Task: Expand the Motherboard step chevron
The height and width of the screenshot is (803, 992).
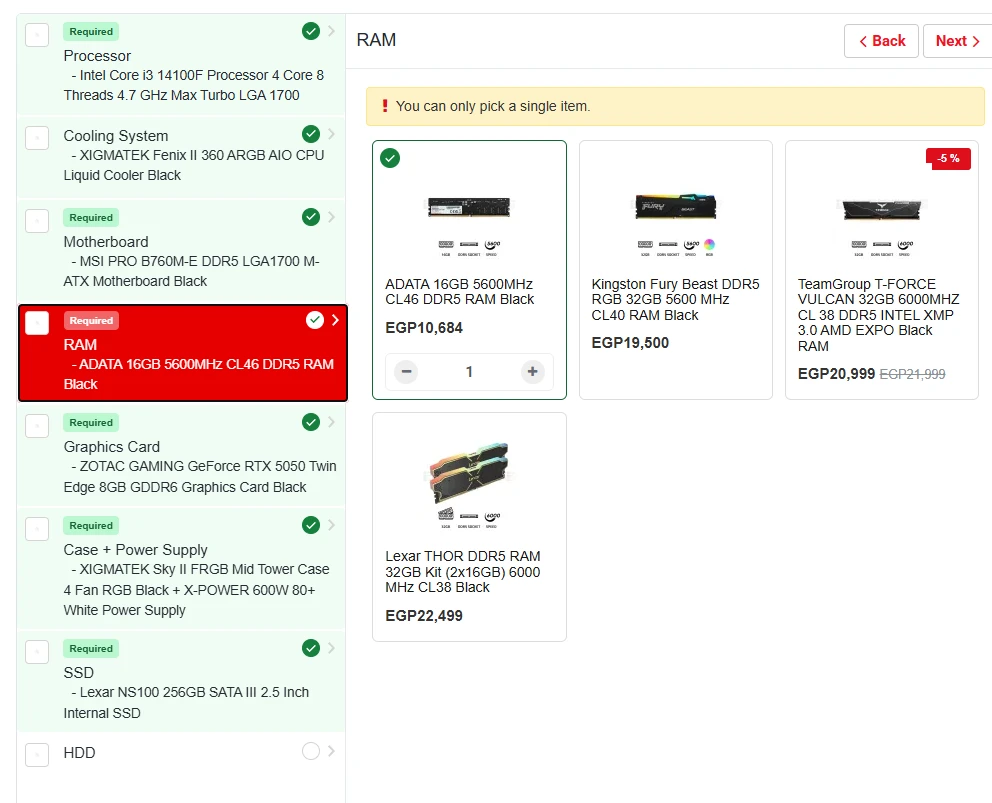Action: tap(332, 217)
